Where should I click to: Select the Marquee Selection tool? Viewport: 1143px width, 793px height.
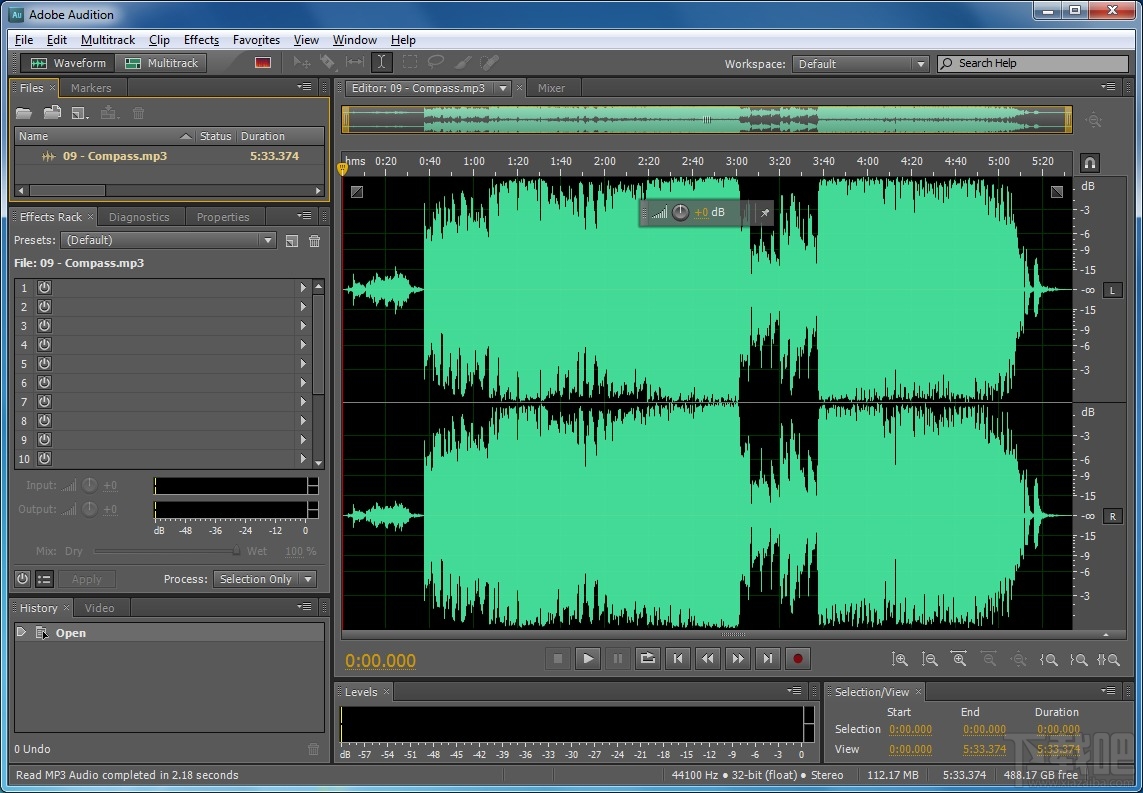tap(409, 62)
